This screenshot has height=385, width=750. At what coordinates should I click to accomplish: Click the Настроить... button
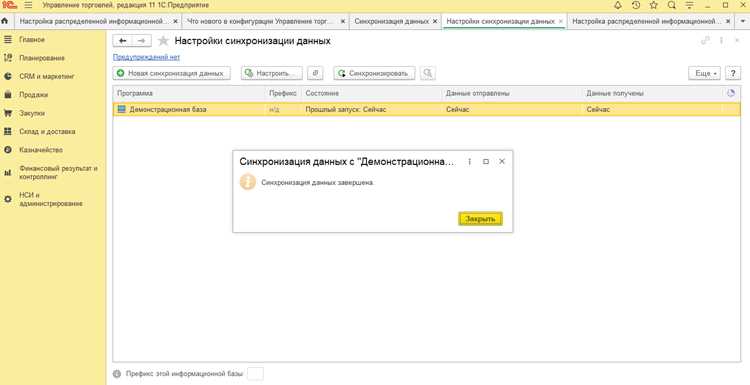272,73
